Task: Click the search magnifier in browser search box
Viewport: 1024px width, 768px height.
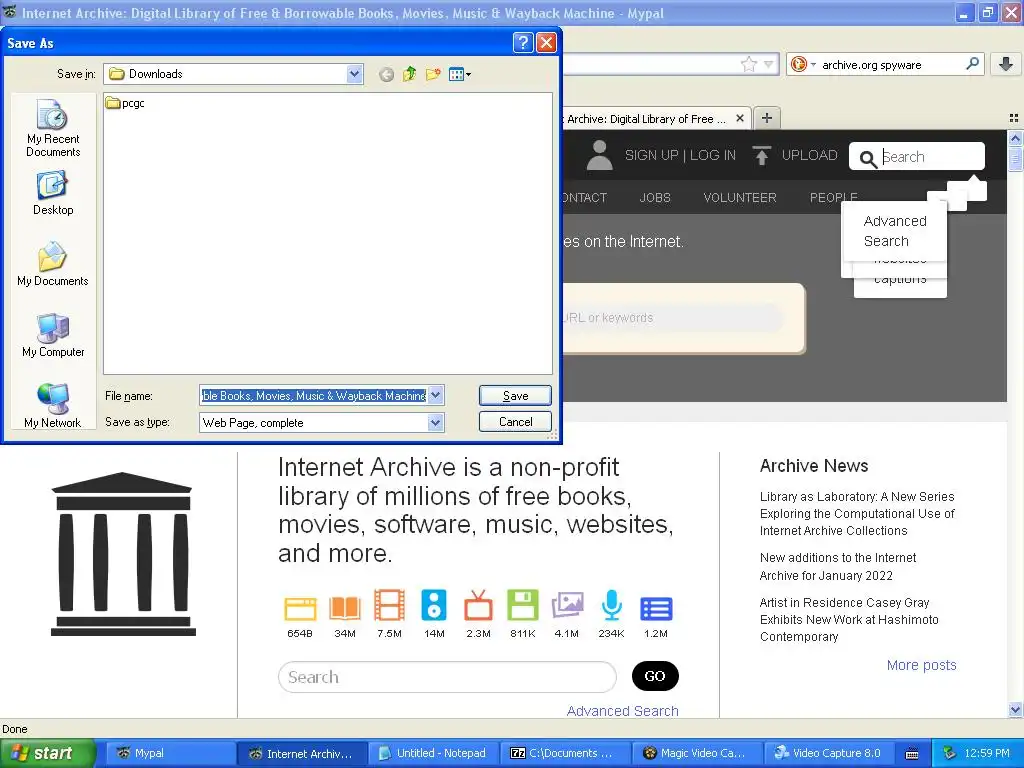Action: tap(972, 63)
